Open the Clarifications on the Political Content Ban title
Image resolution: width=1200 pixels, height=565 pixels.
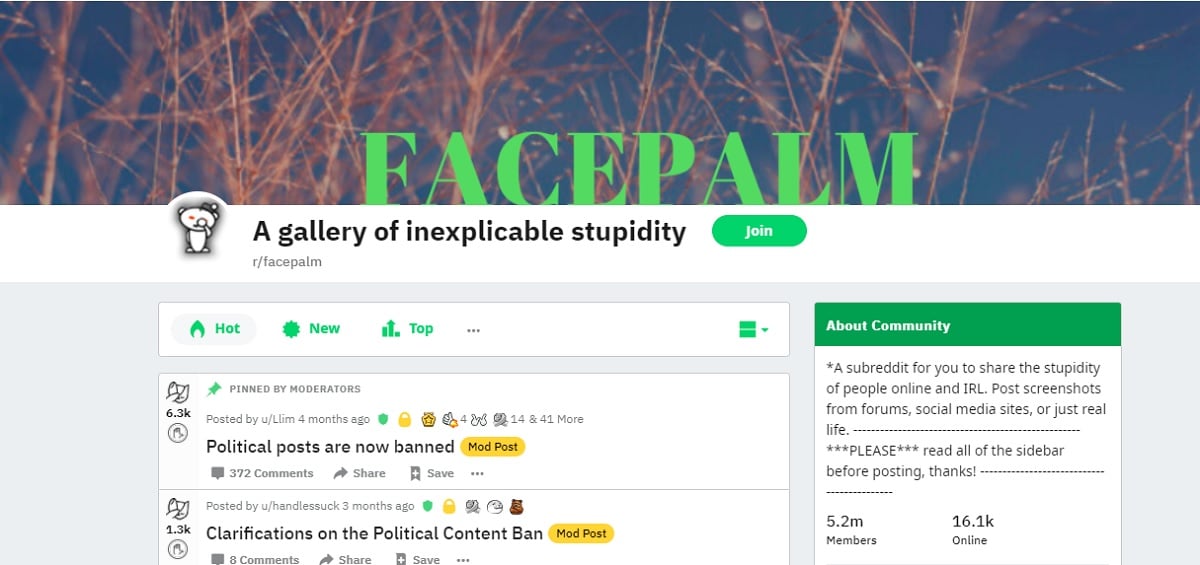tap(374, 533)
